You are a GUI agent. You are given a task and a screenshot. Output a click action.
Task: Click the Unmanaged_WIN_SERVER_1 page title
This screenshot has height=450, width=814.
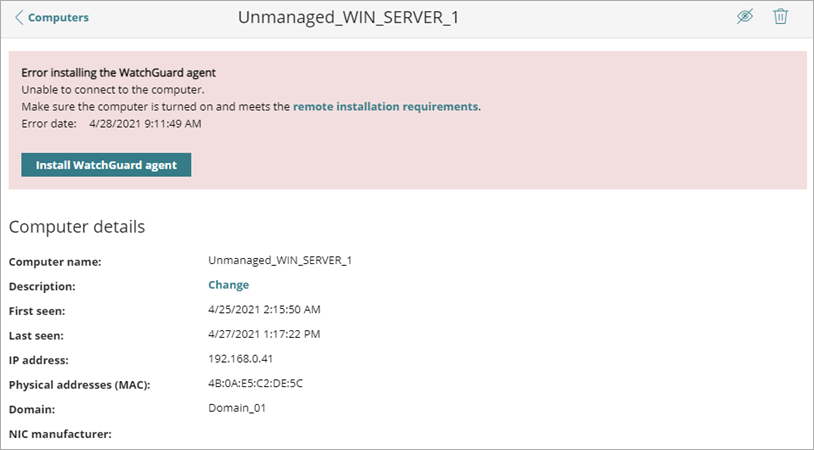tap(348, 18)
